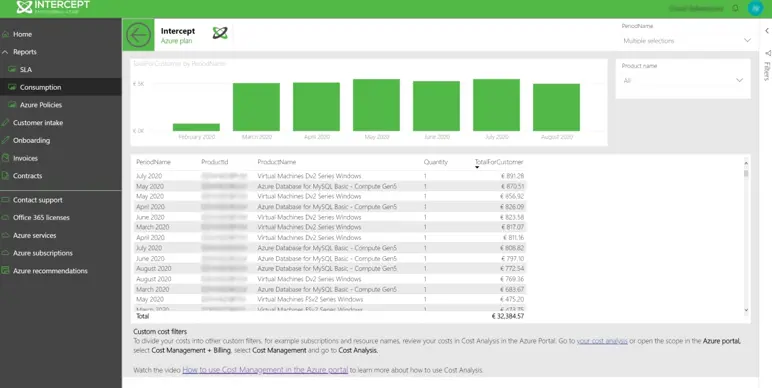Click the table vertical scrollbar thumb
Screen dimensions: 772x388
746,173
